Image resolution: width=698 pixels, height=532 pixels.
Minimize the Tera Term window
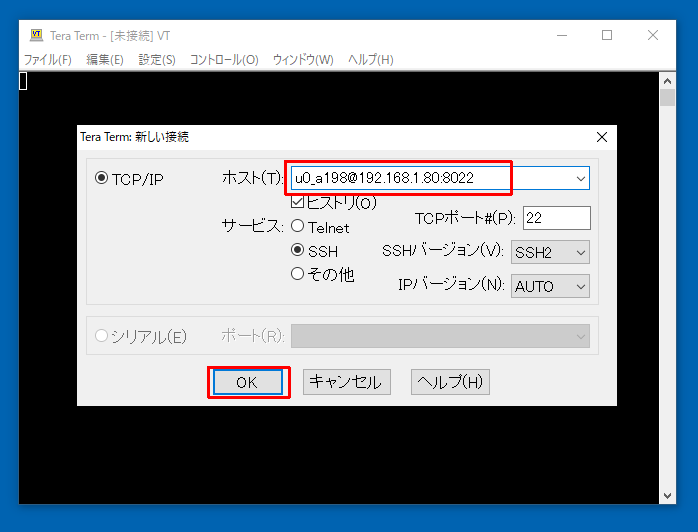tap(562, 35)
